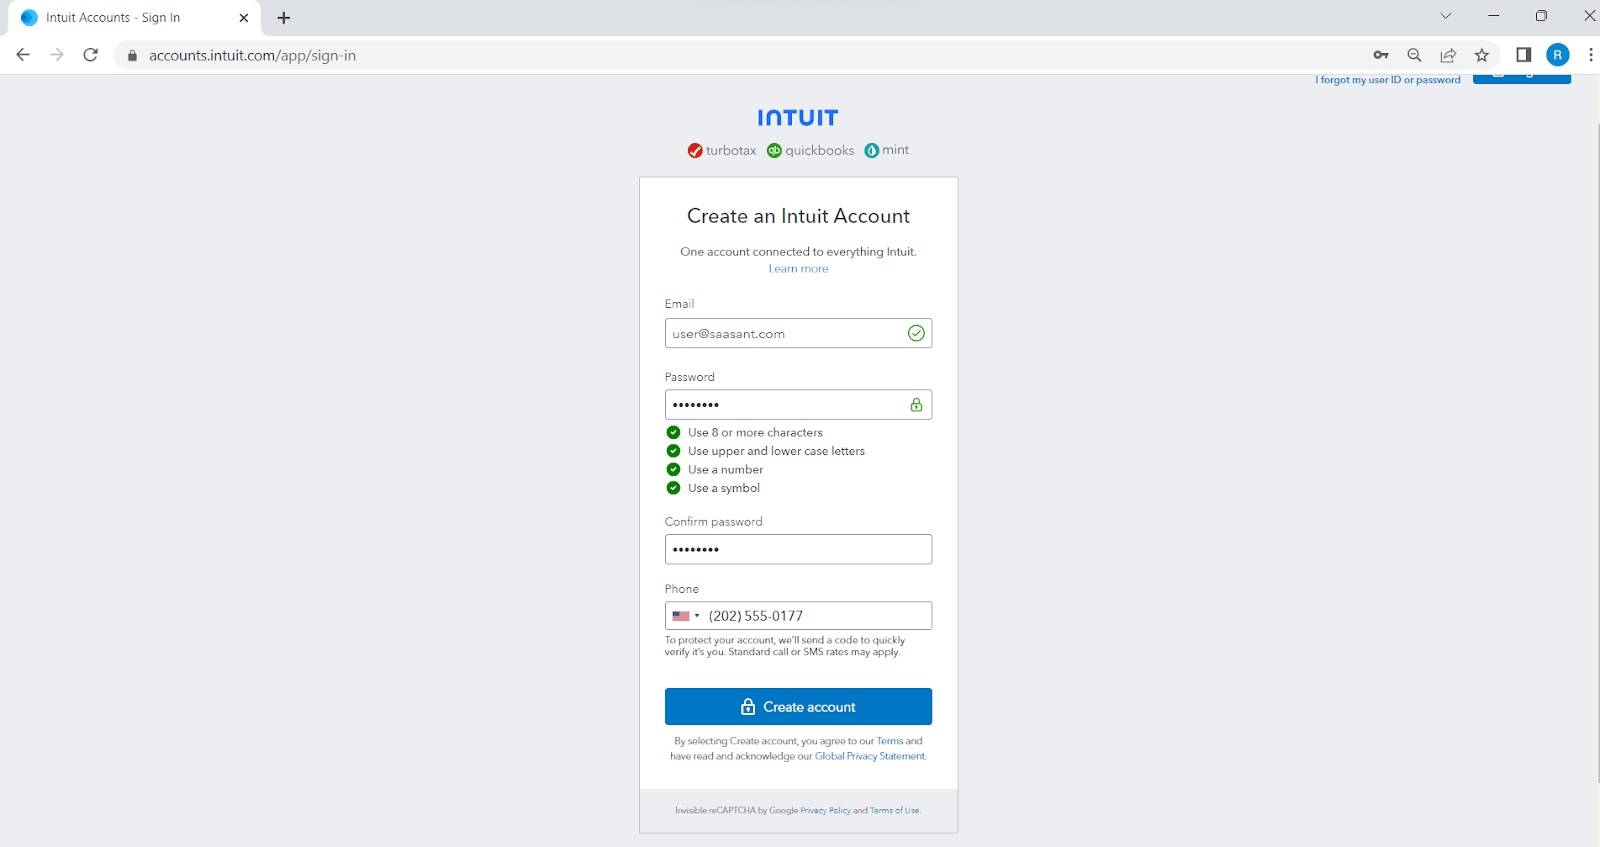Open the Learn more link
The width and height of the screenshot is (1600, 847).
click(798, 269)
